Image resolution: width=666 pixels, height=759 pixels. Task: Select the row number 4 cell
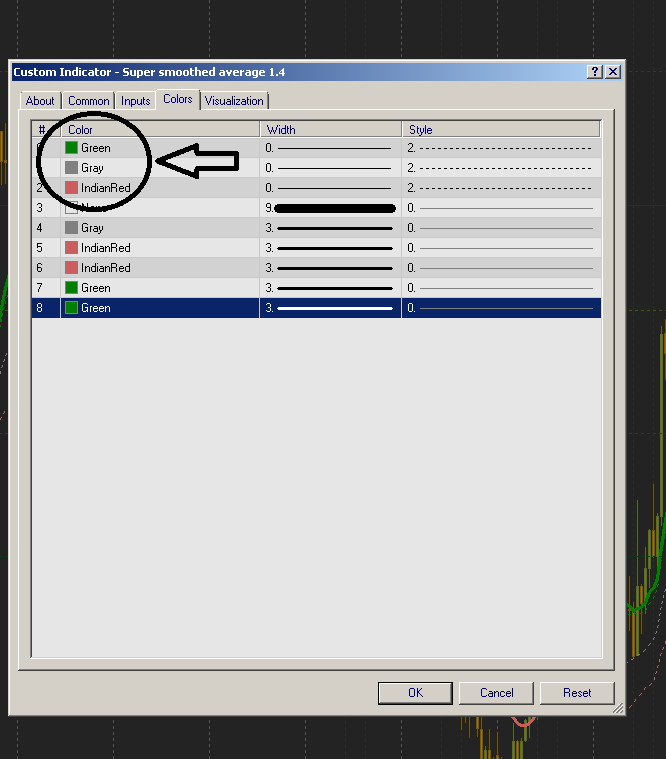click(46, 228)
